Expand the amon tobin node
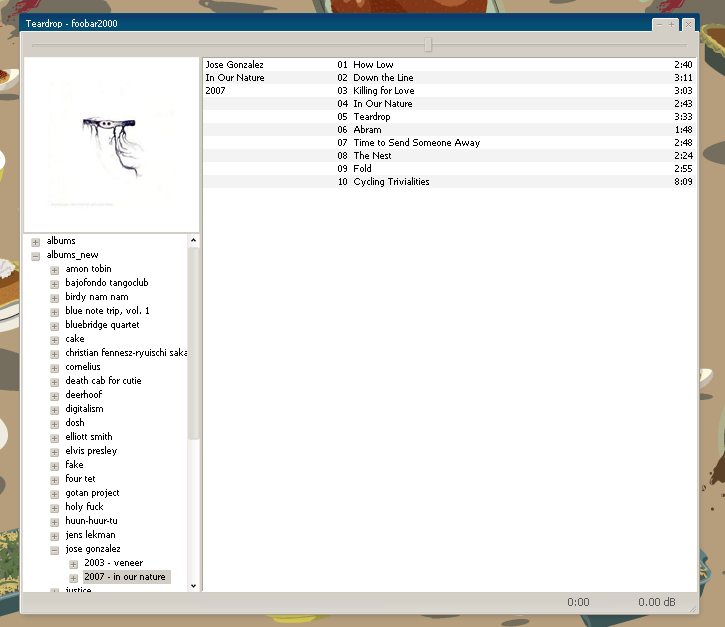Image resolution: width=725 pixels, height=627 pixels. [x=55, y=270]
